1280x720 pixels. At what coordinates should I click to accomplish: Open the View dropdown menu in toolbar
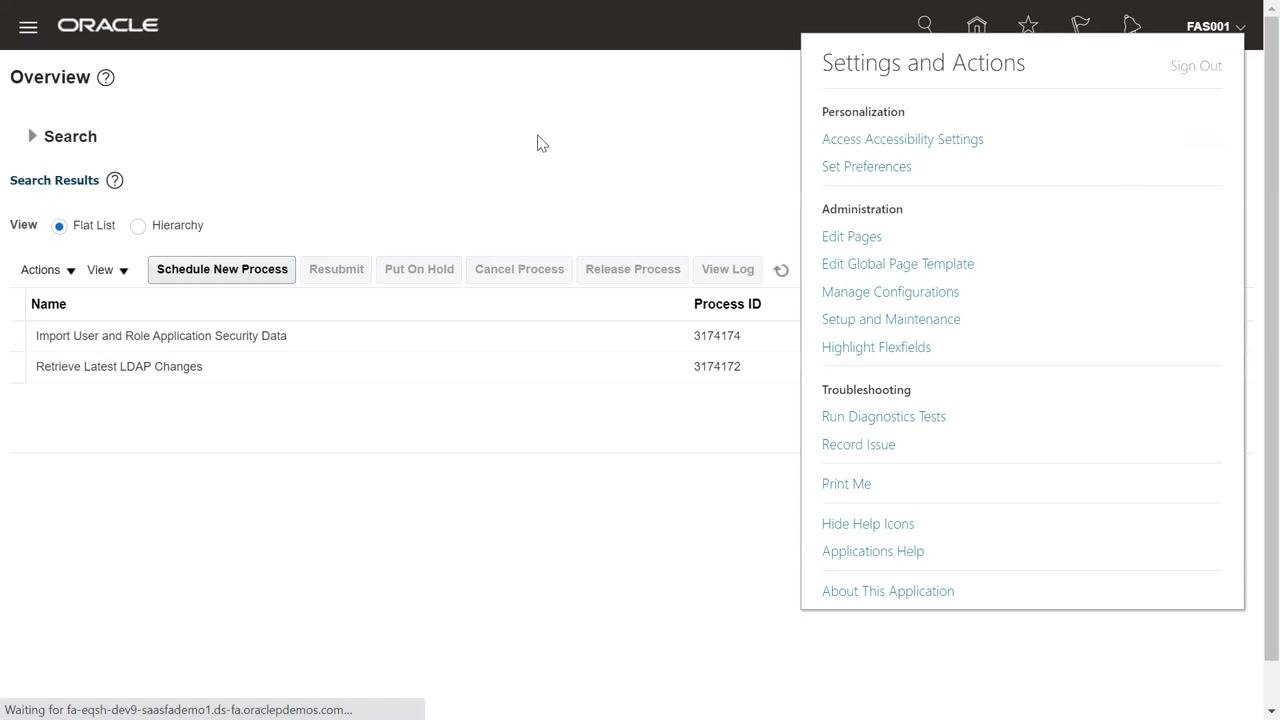107,270
